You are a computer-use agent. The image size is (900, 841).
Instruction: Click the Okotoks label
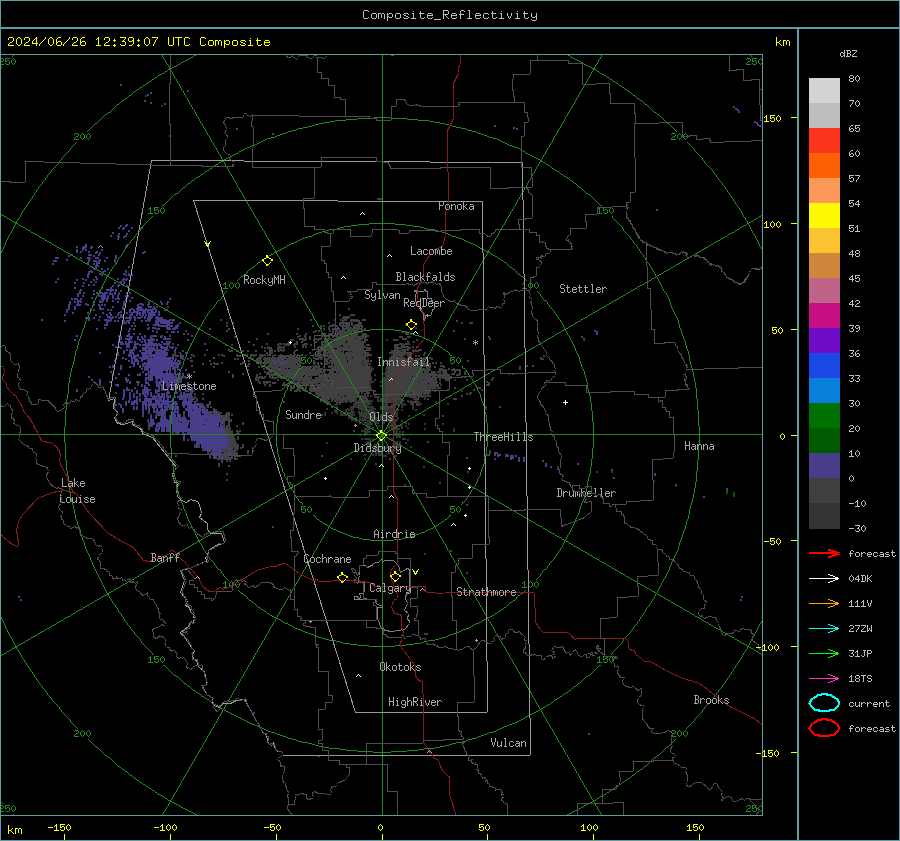(400, 666)
